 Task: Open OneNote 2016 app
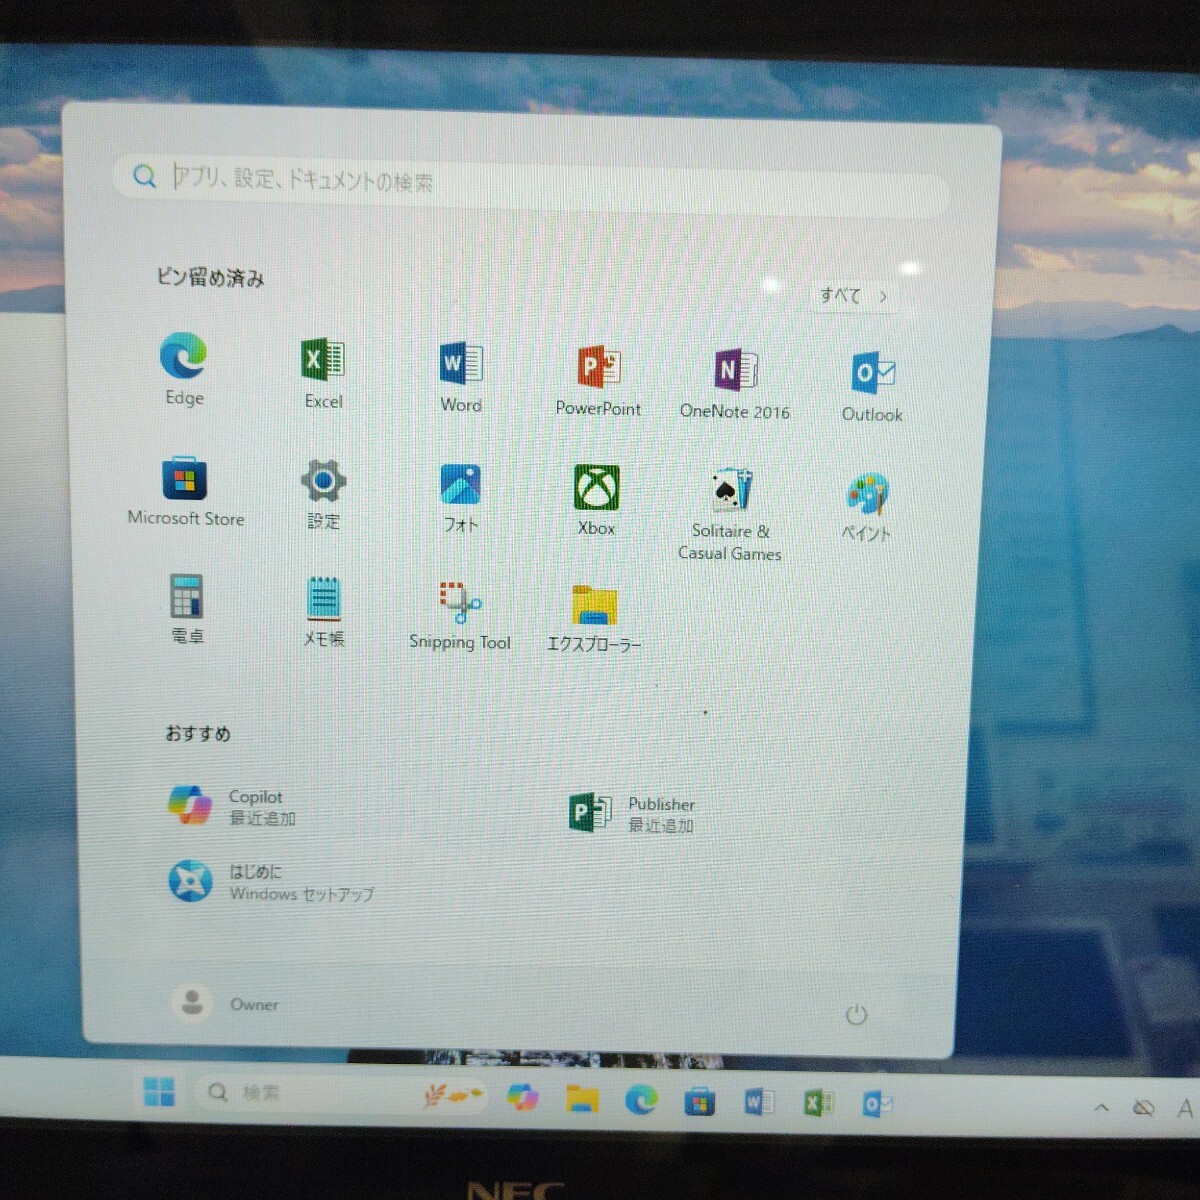[x=735, y=383]
